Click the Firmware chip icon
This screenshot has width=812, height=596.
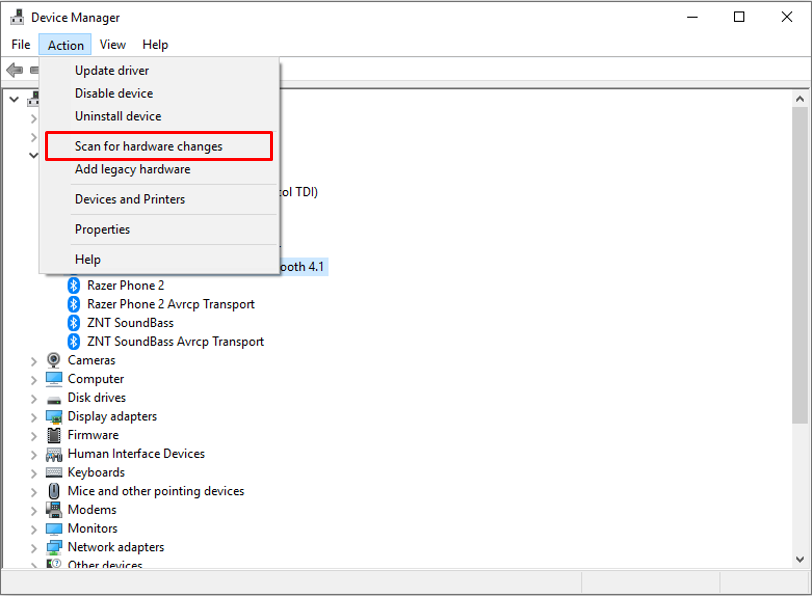pyautogui.click(x=53, y=435)
